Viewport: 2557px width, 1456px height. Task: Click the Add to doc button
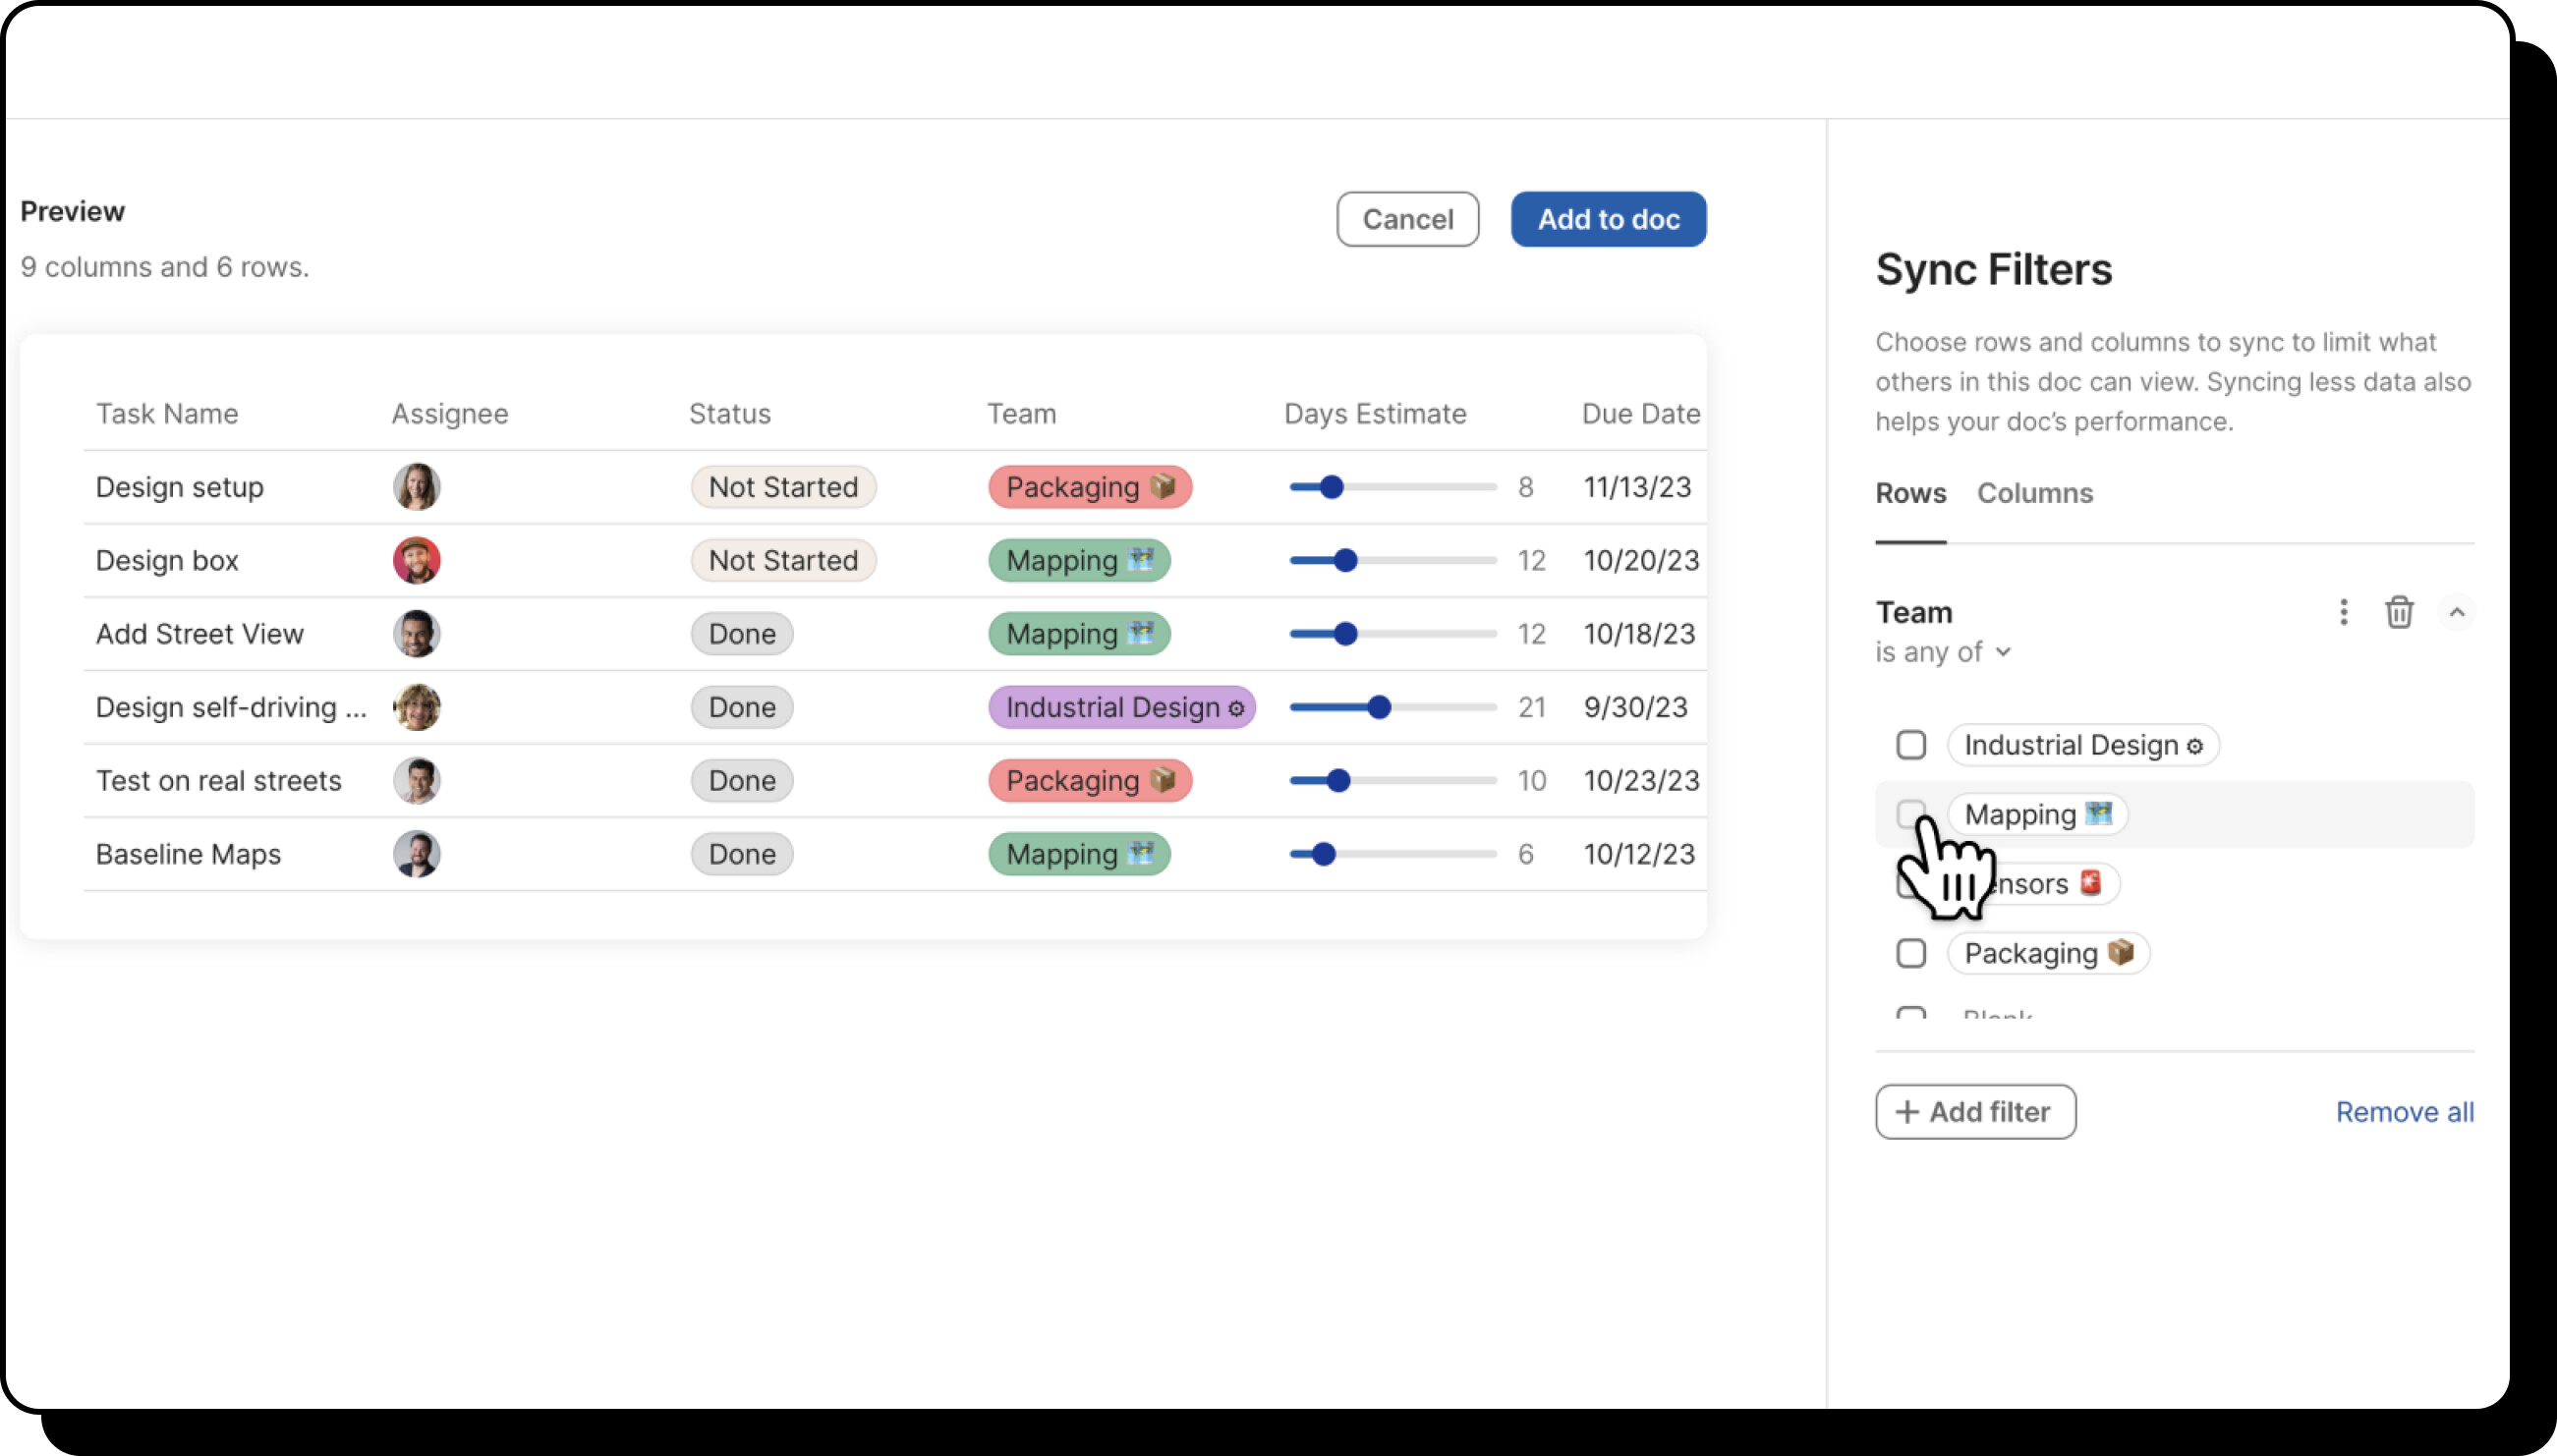point(1607,219)
